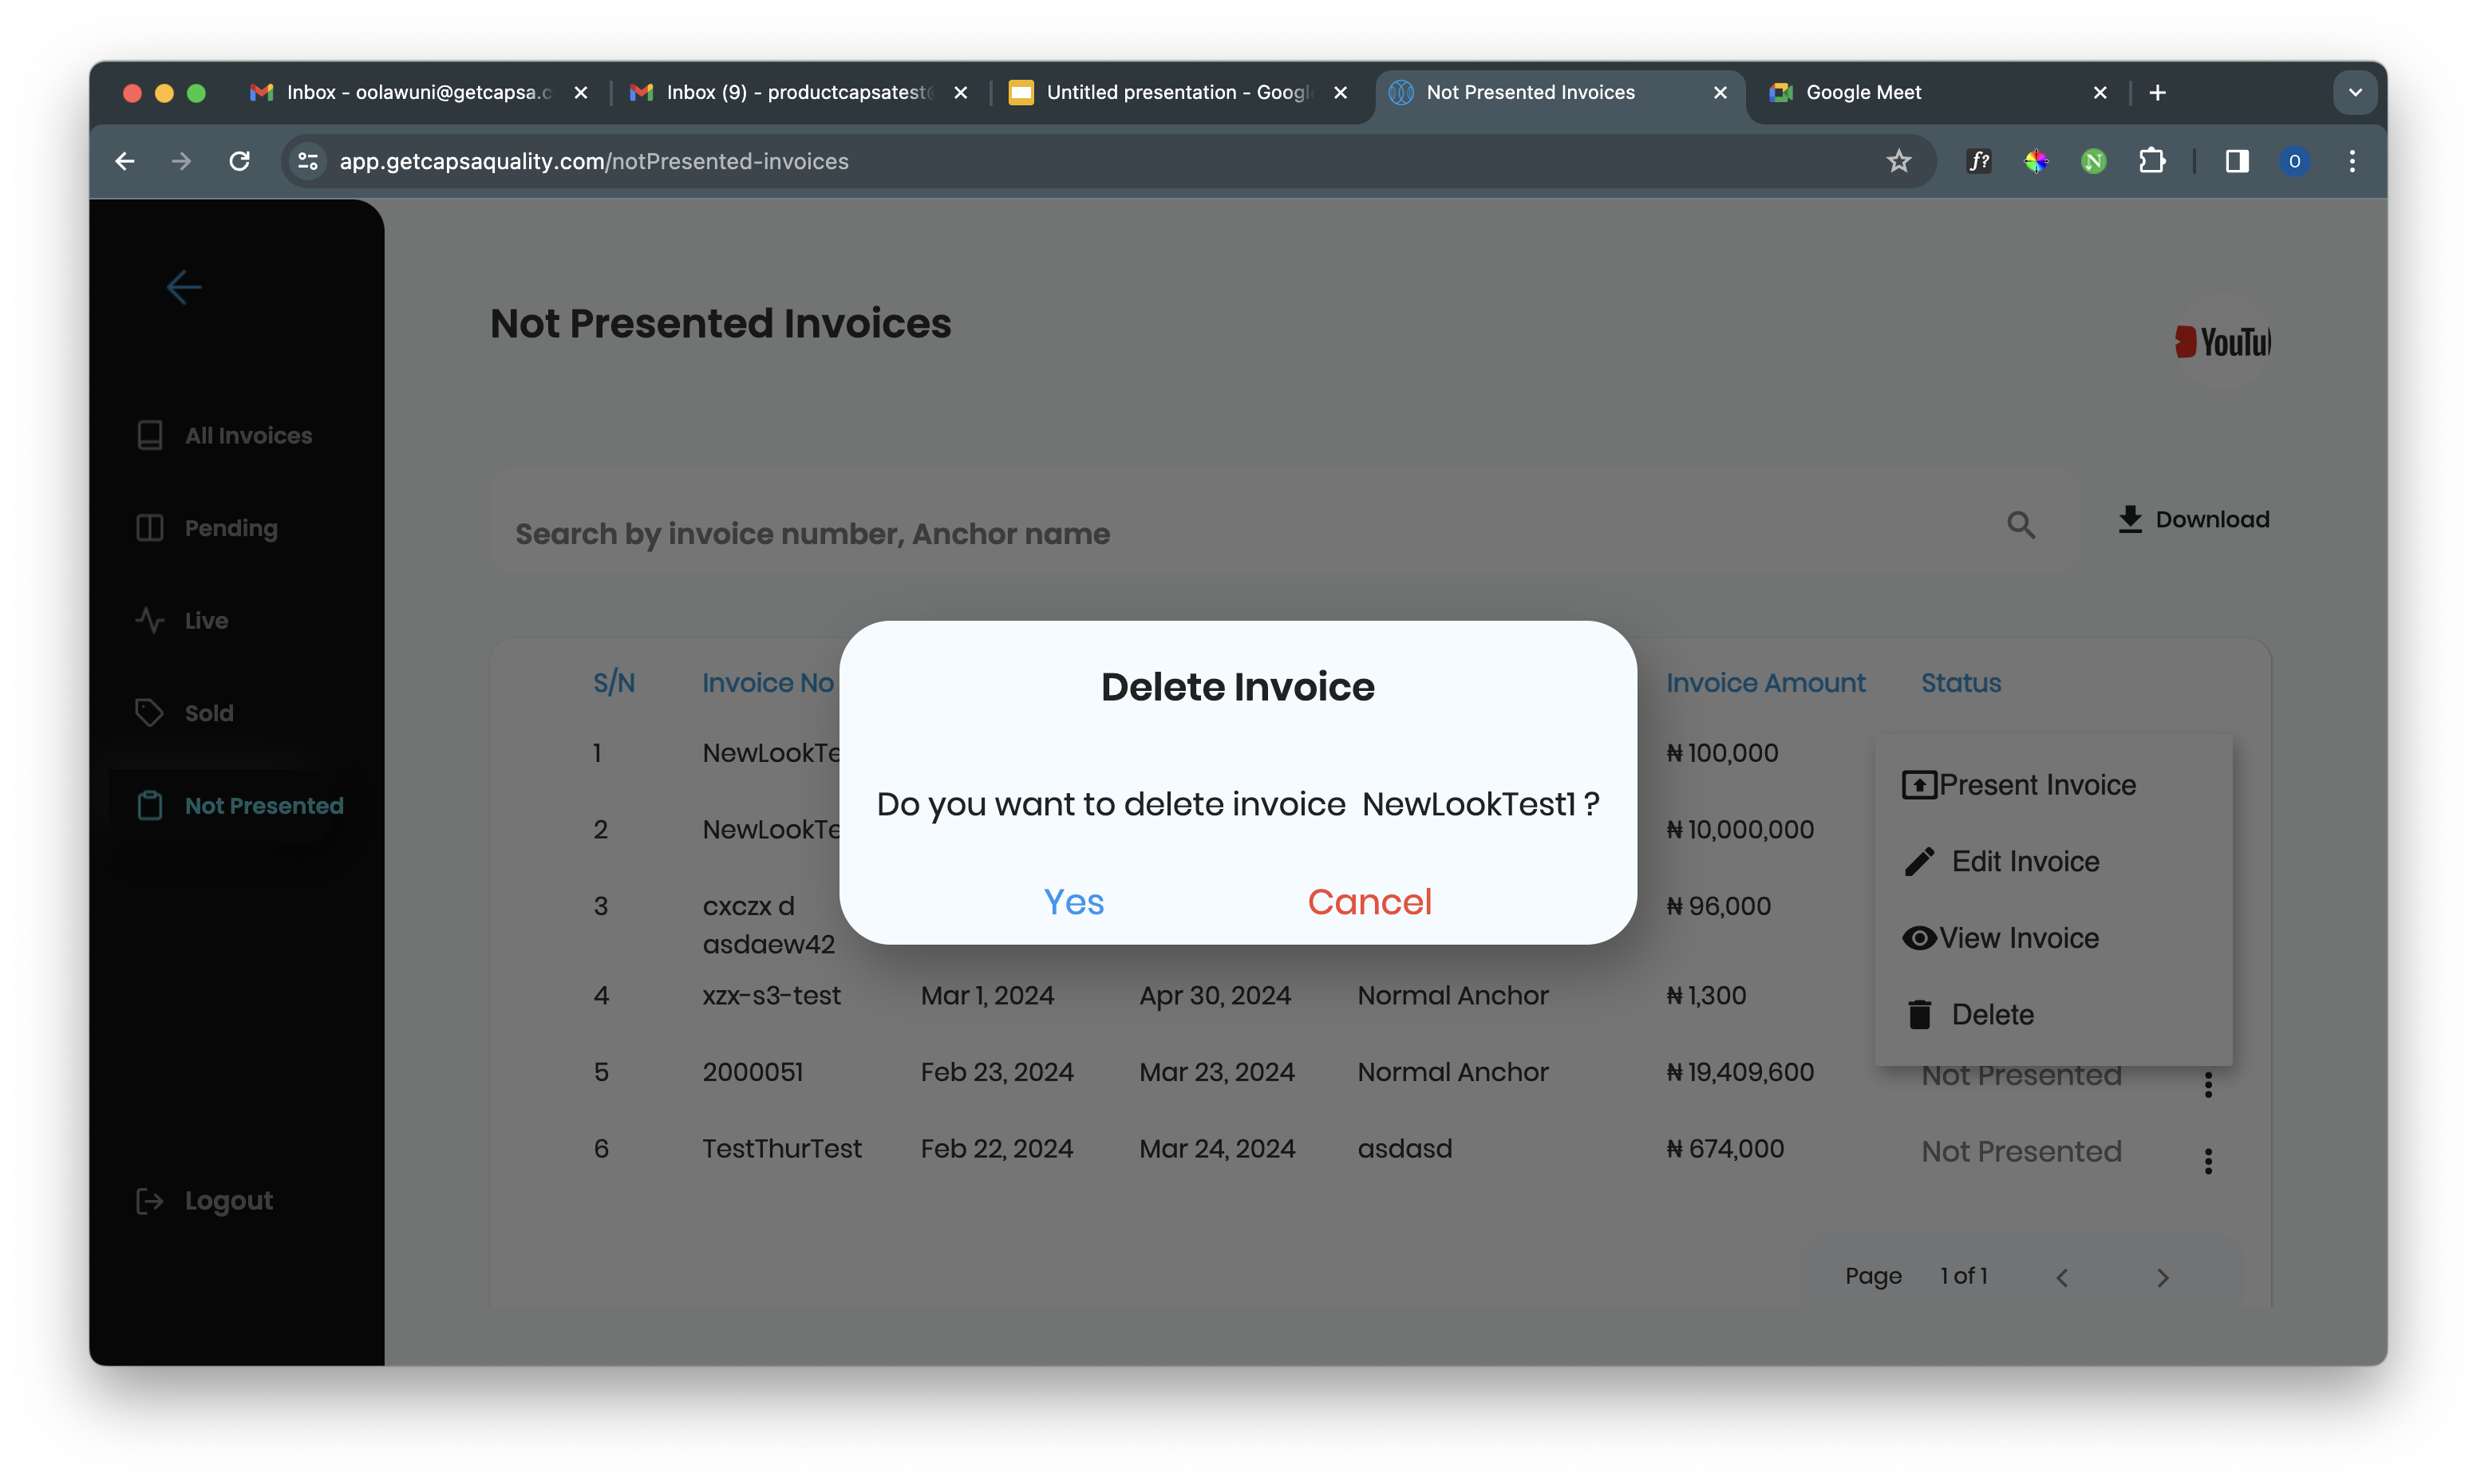Image resolution: width=2477 pixels, height=1484 pixels.
Task: Open the Chrome profile avatar
Action: pyautogui.click(x=2294, y=161)
